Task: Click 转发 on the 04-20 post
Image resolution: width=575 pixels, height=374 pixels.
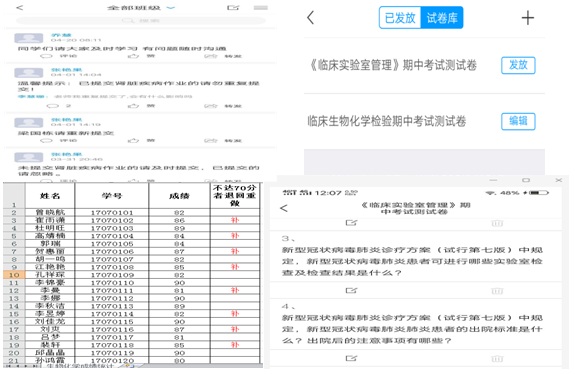Action: tap(223, 56)
